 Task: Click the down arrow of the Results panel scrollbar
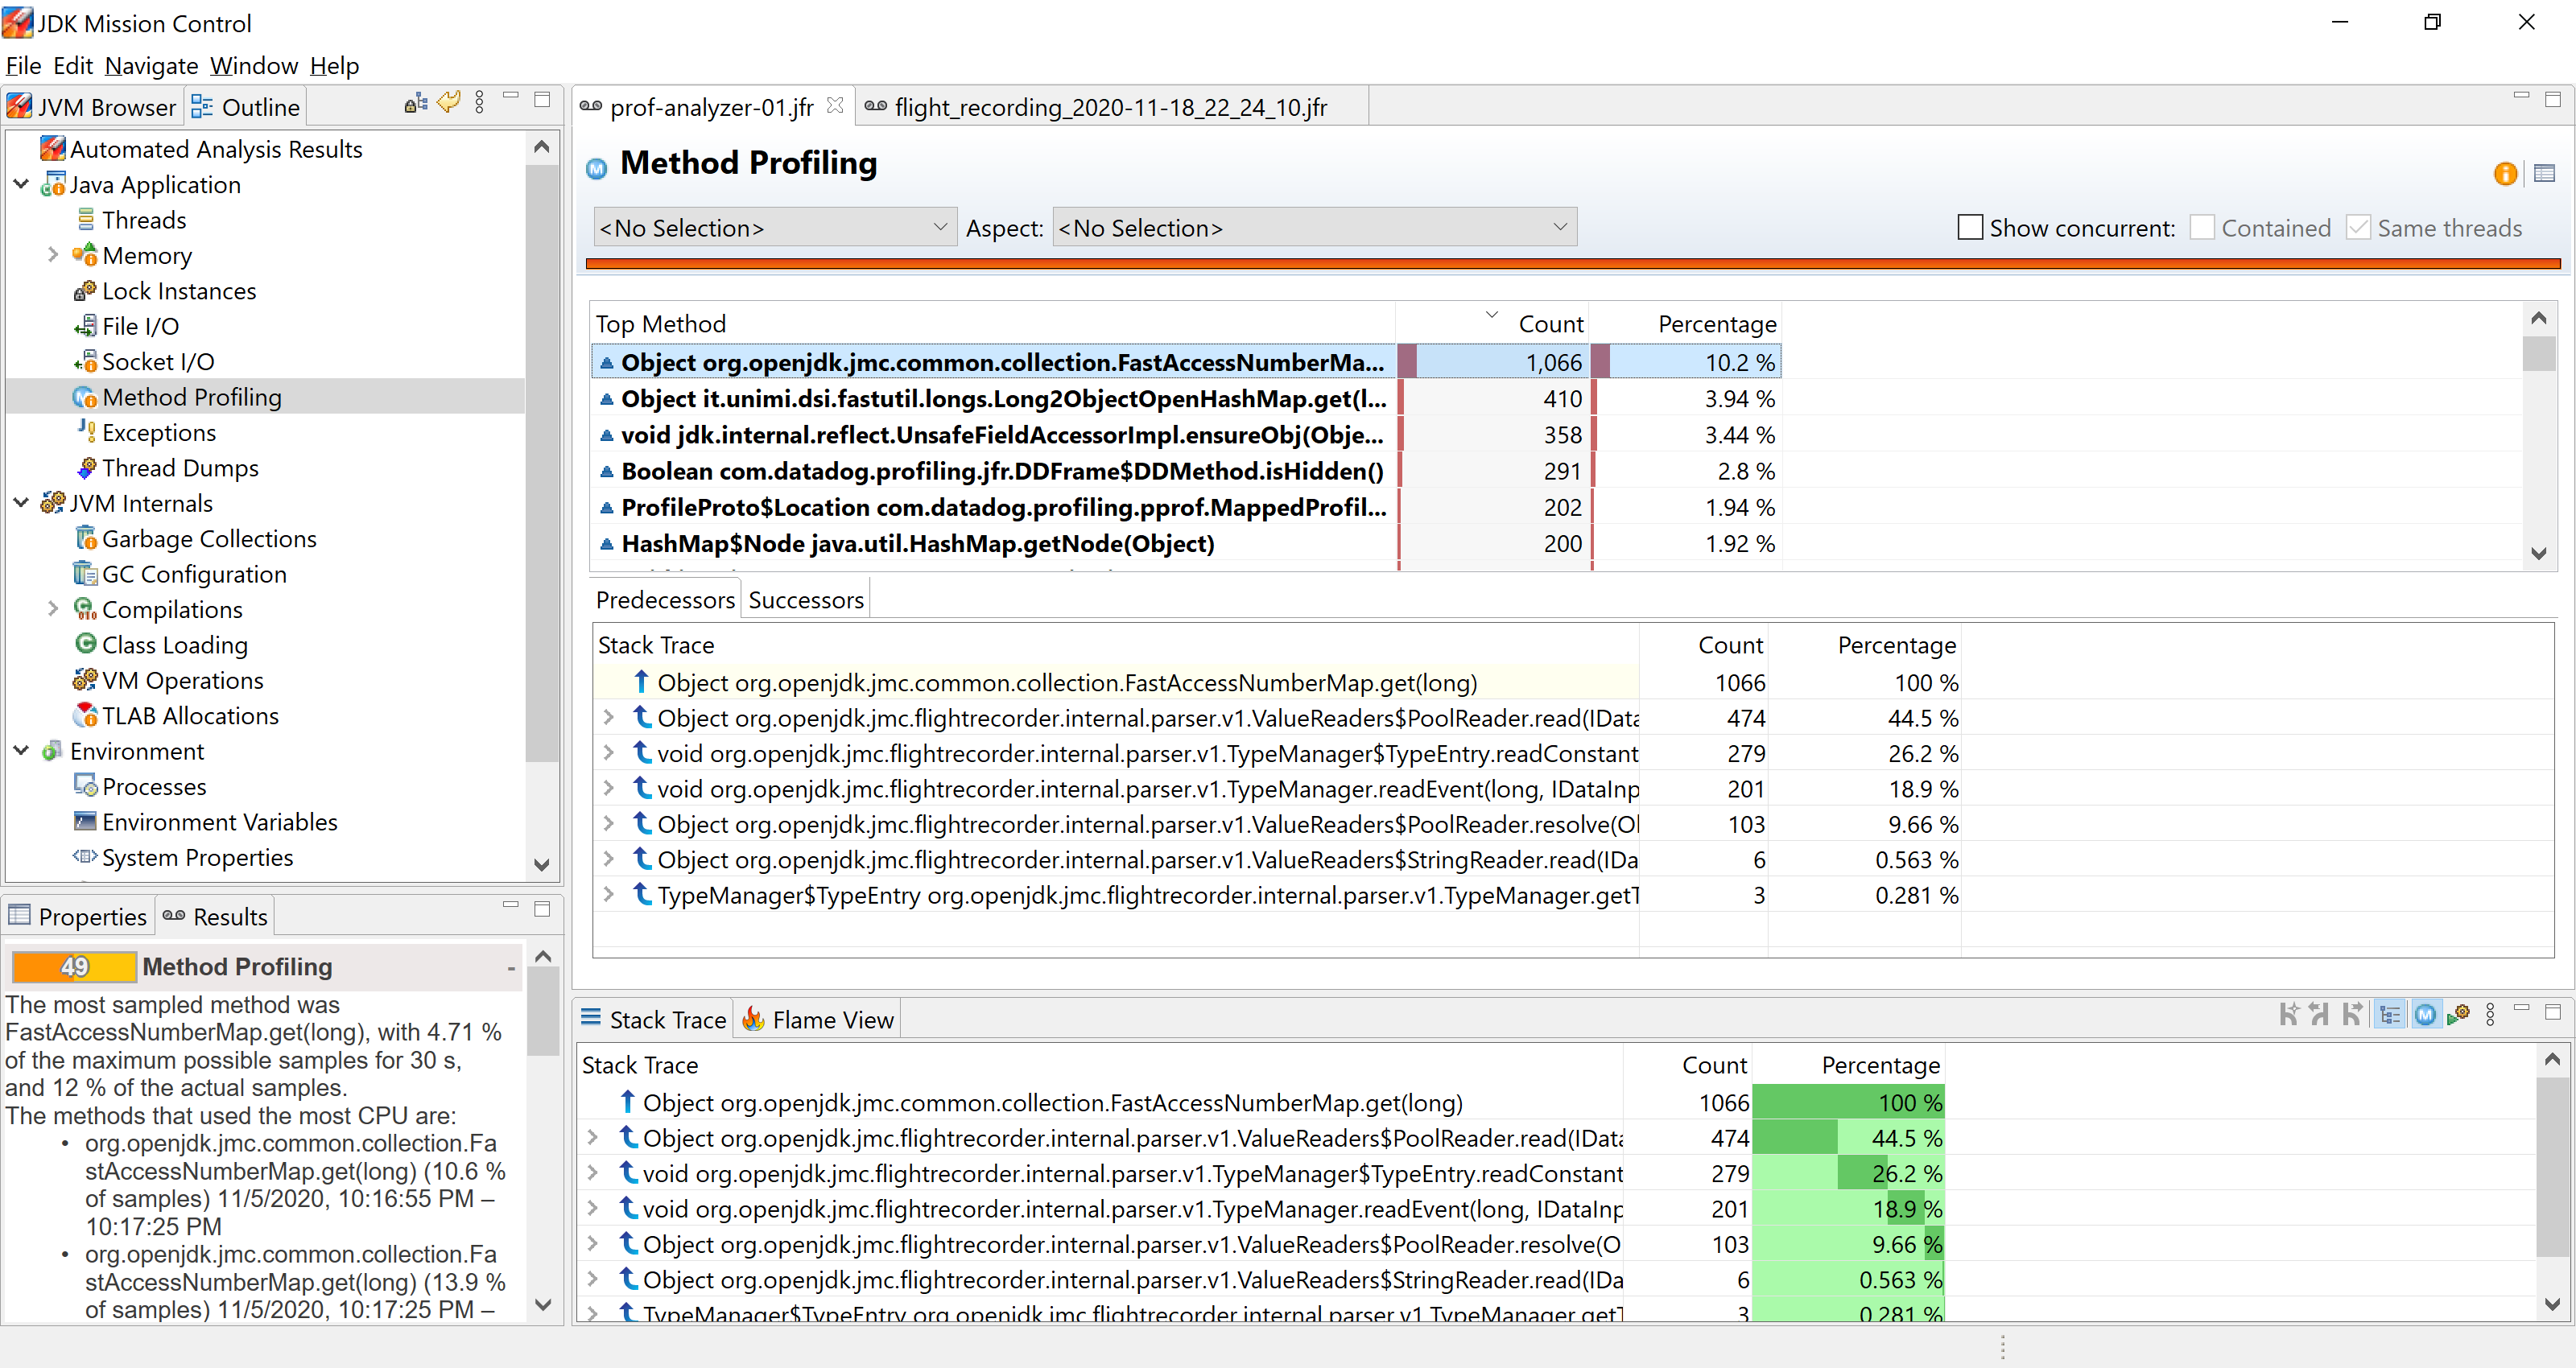543,1304
